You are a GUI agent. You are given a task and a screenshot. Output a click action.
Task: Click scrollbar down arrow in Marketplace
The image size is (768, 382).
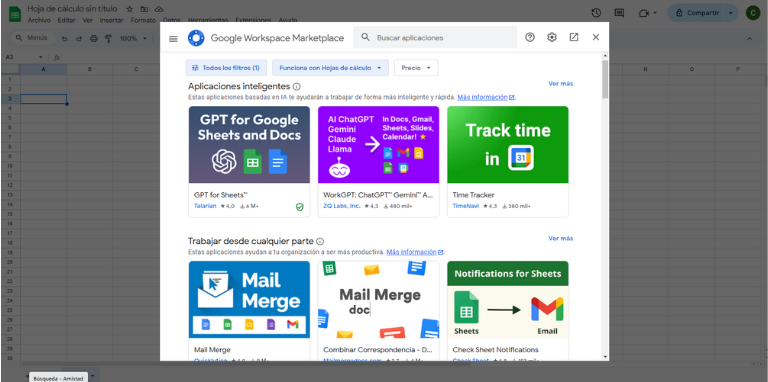point(605,357)
